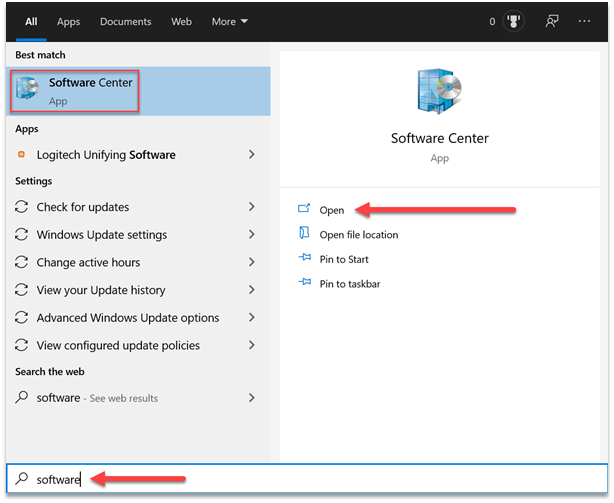Expand Logitech Unifying Software chevron arrow

coord(251,155)
